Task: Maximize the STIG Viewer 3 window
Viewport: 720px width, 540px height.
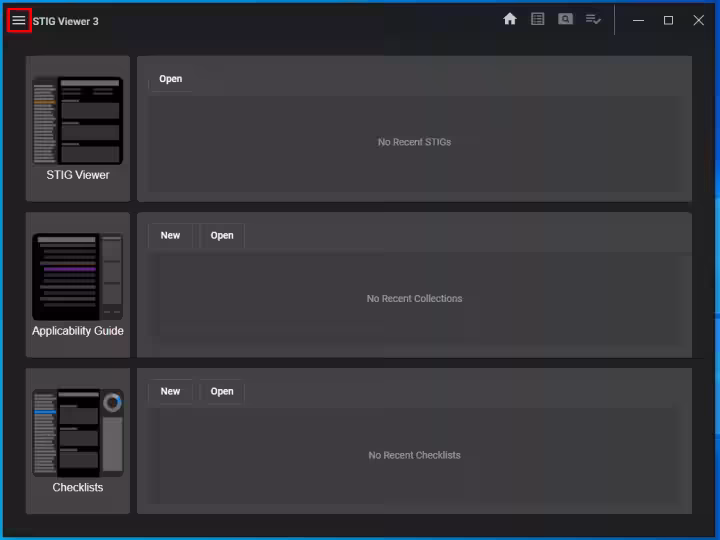Action: point(668,20)
